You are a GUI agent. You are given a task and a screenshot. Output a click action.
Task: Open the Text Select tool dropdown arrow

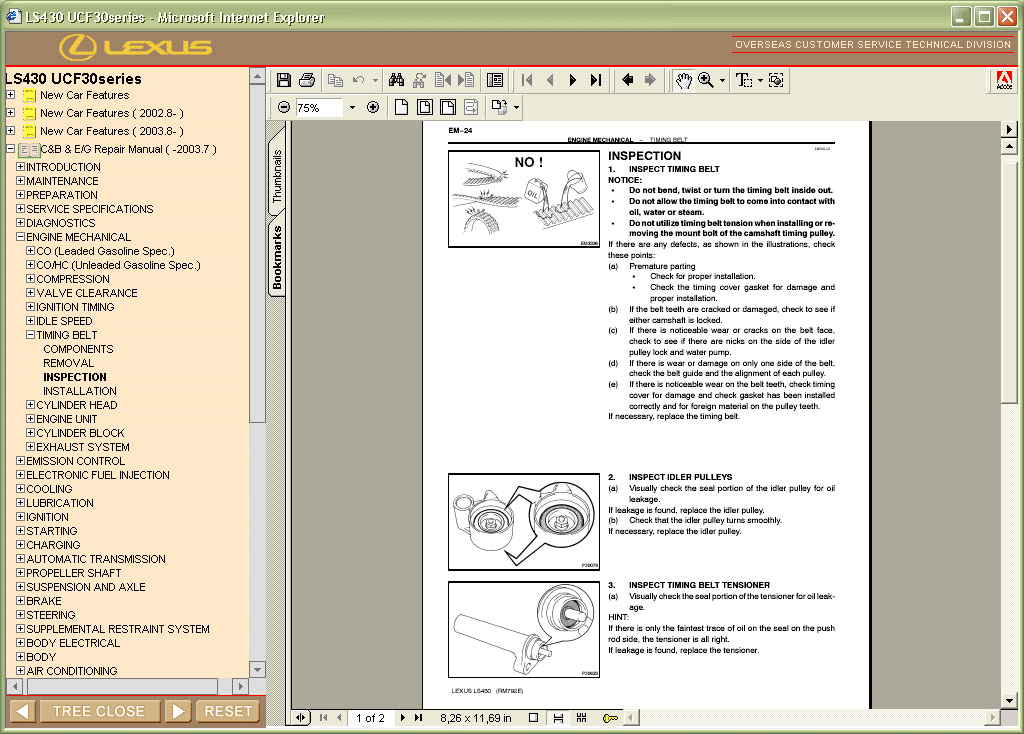[x=760, y=80]
